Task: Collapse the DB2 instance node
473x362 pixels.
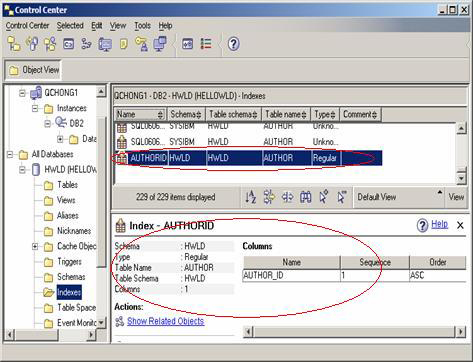Action: pos(48,124)
